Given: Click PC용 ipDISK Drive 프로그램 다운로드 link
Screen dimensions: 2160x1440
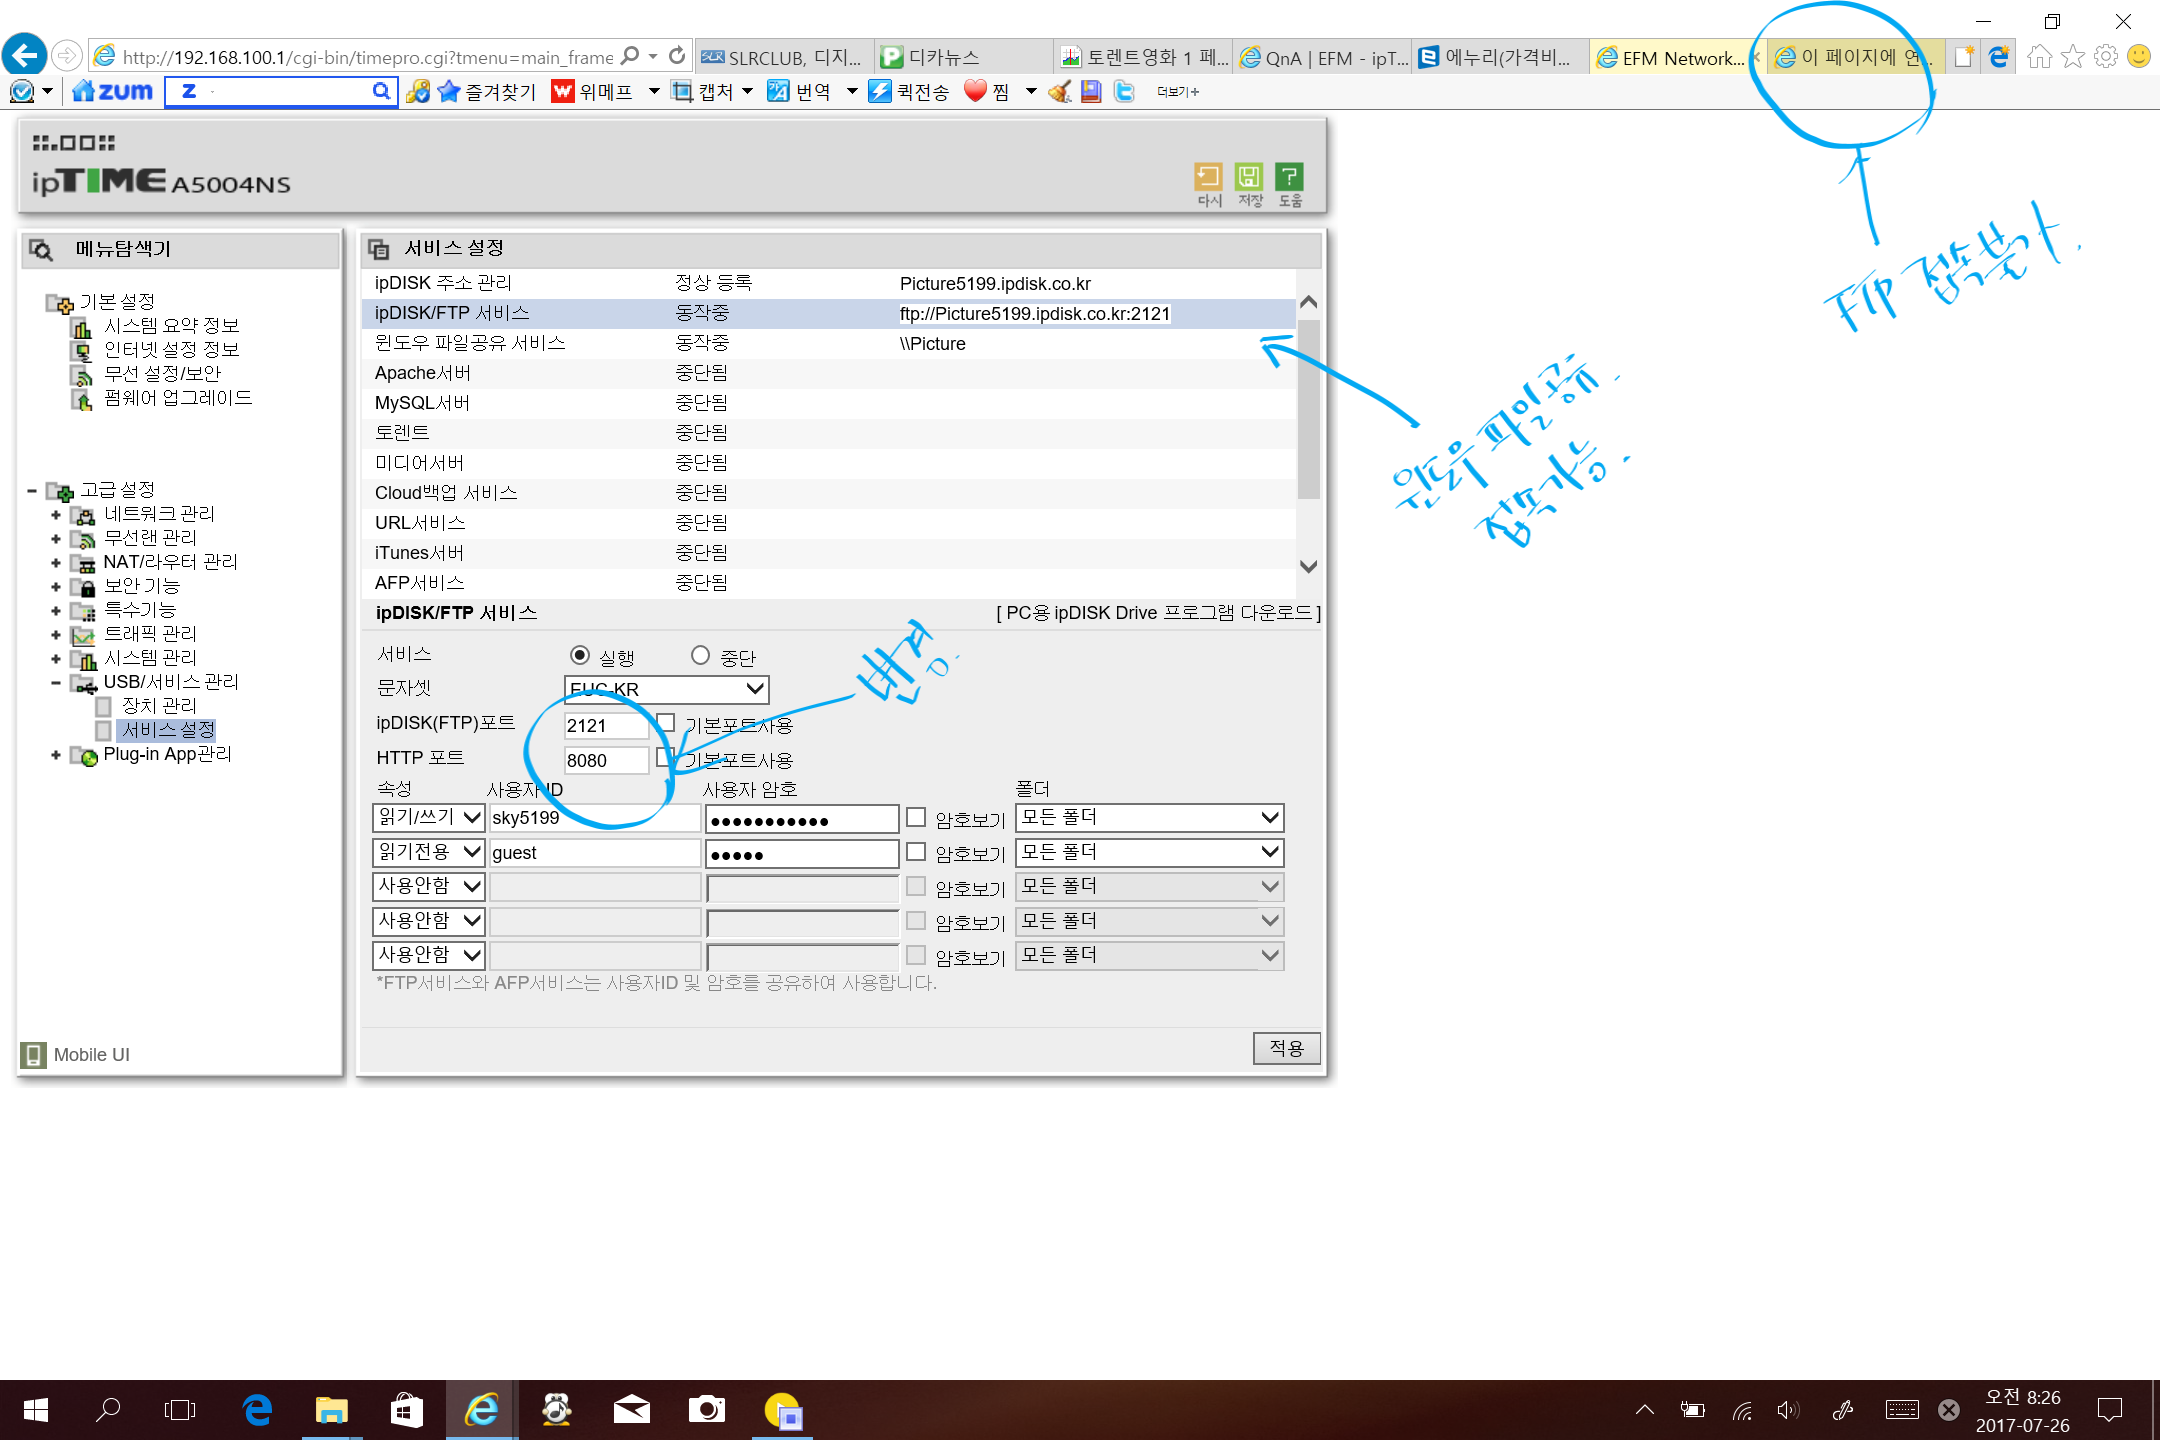Looking at the screenshot, I should (x=1158, y=613).
